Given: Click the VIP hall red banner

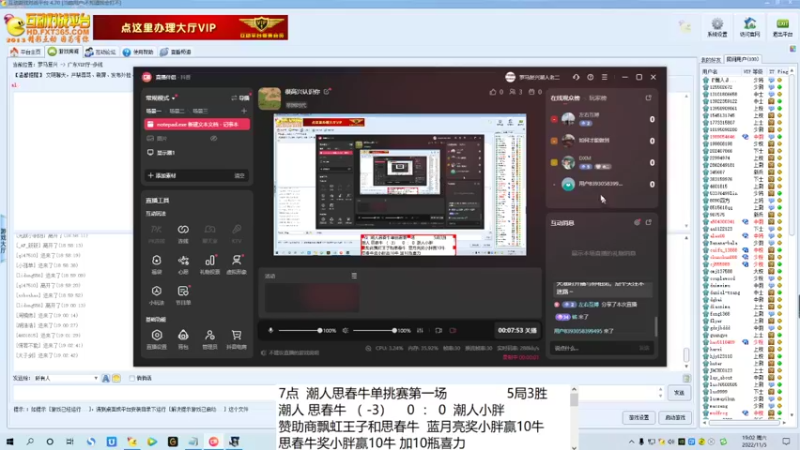Looking at the screenshot, I should 190,27.
